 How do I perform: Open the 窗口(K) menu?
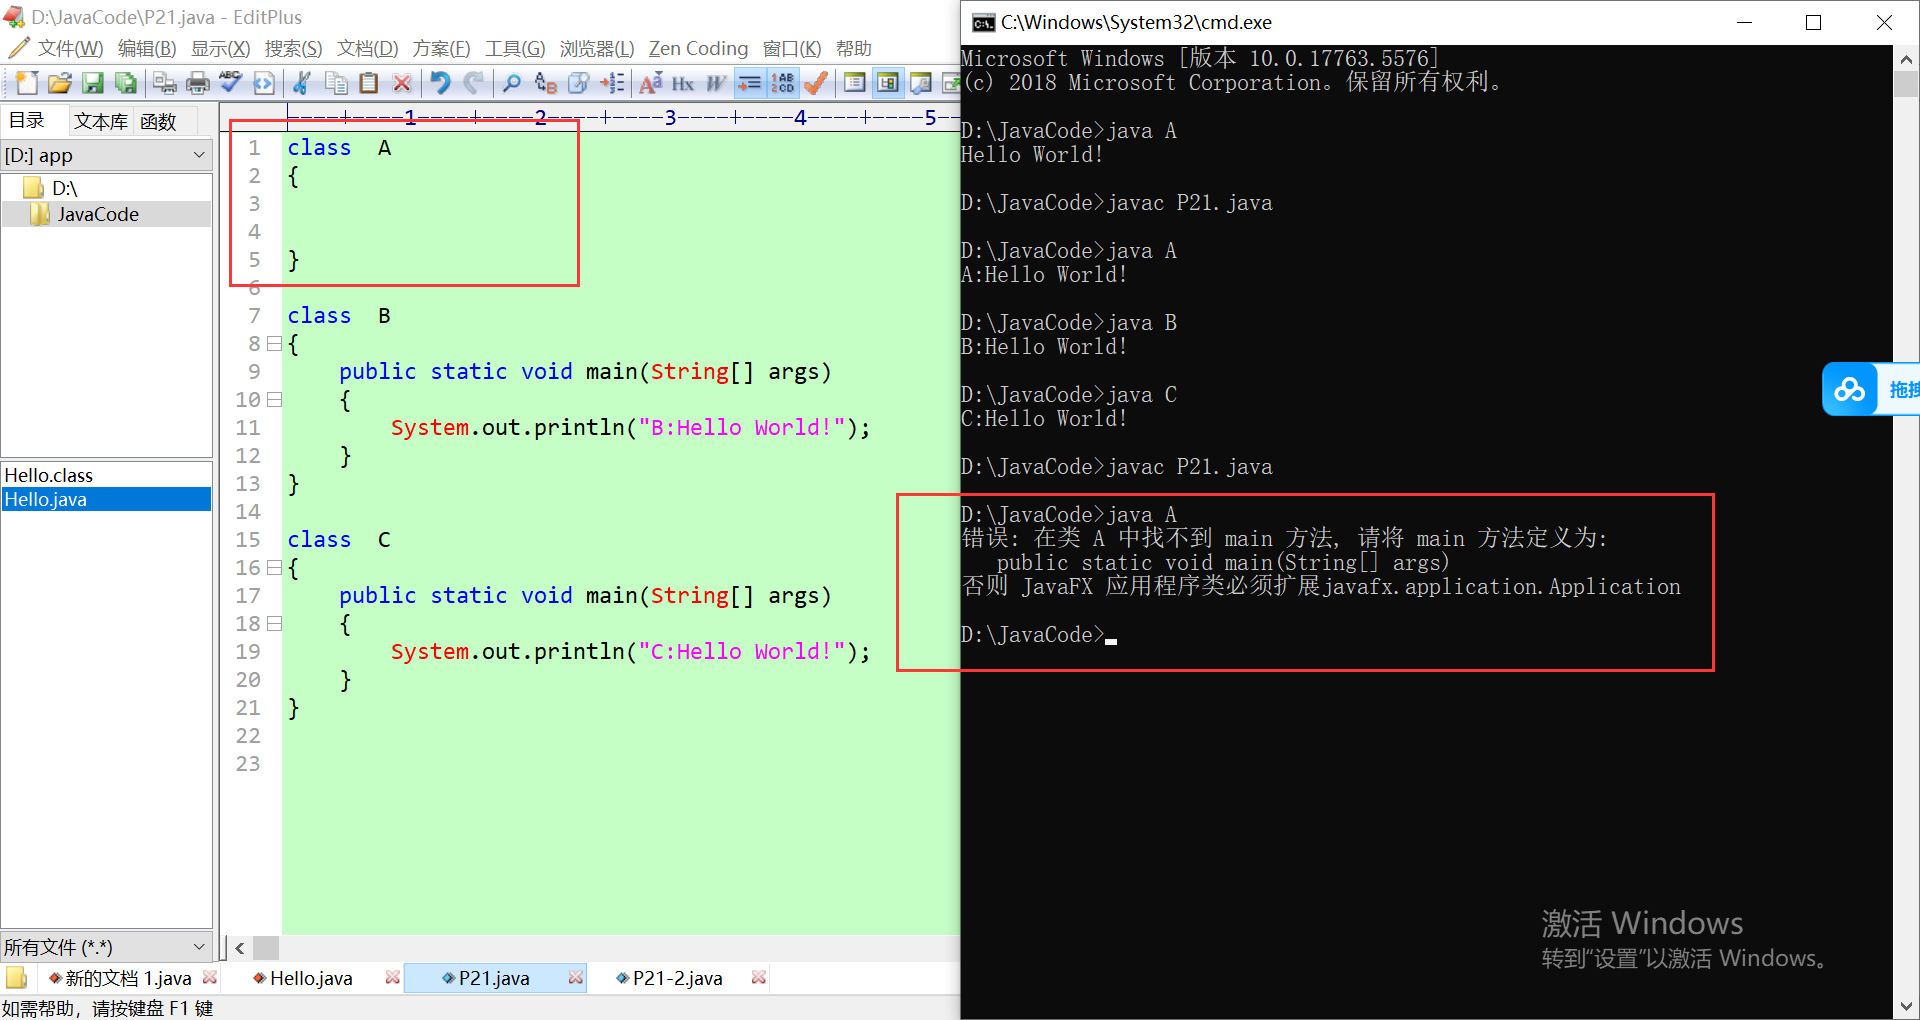[x=792, y=48]
